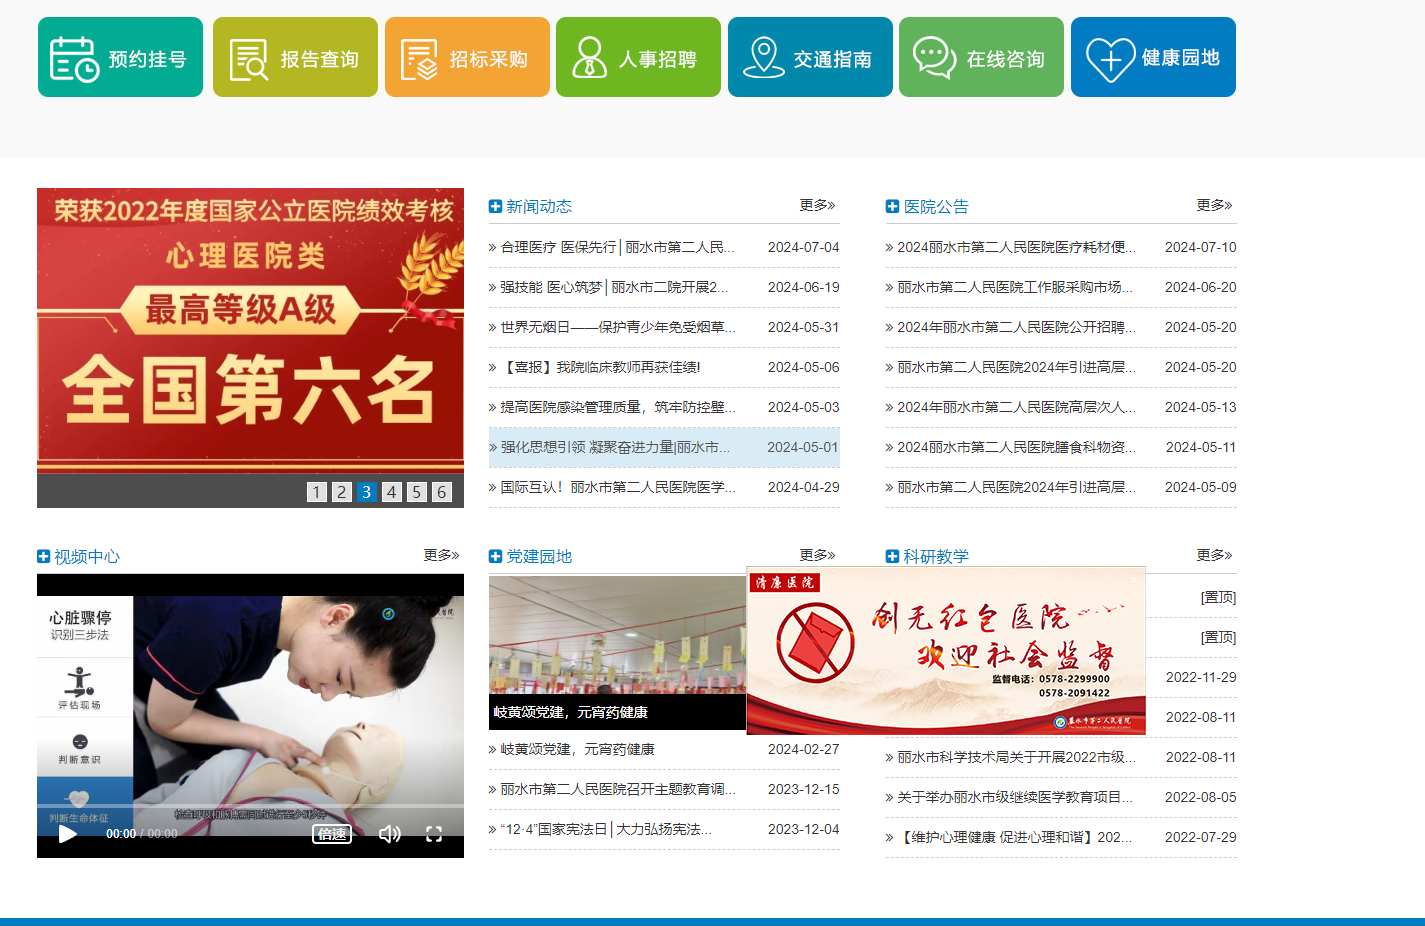The width and height of the screenshot is (1425, 926).
Task: Expand 更多 for 医院公告
Action: (1214, 205)
